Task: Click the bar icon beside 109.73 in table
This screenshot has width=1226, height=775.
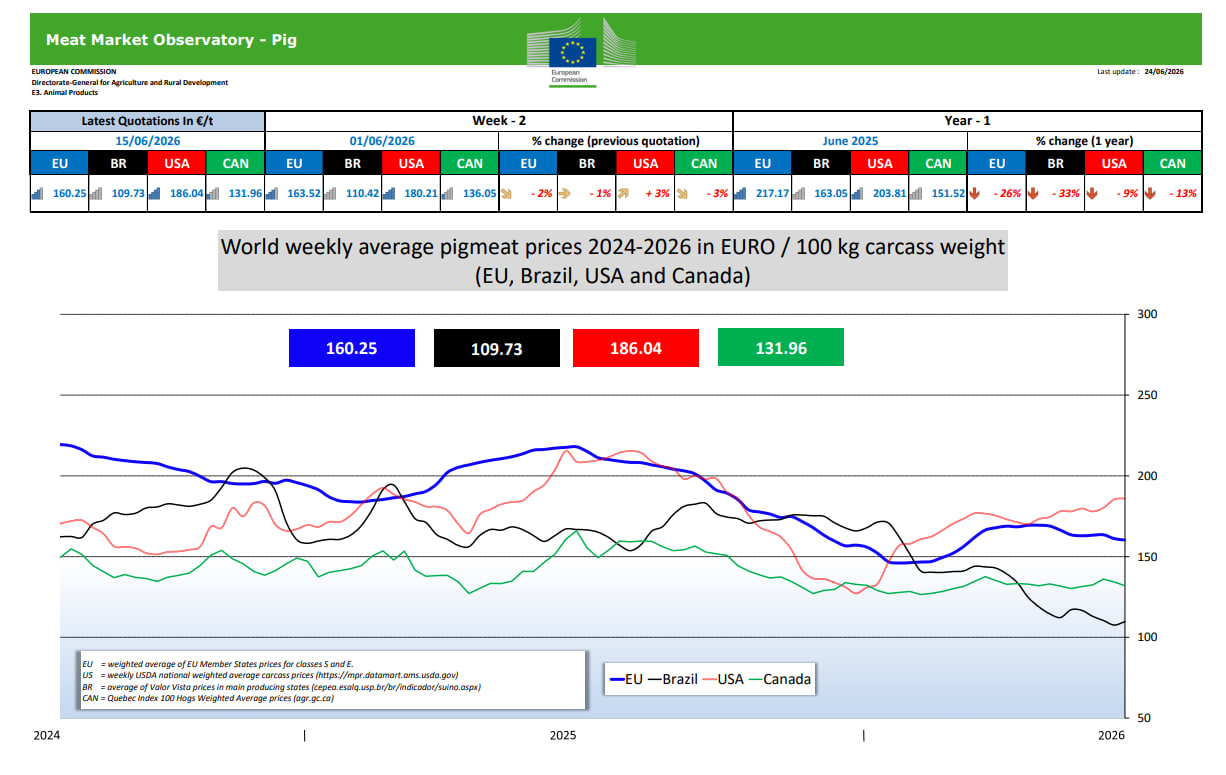Action: [97, 193]
